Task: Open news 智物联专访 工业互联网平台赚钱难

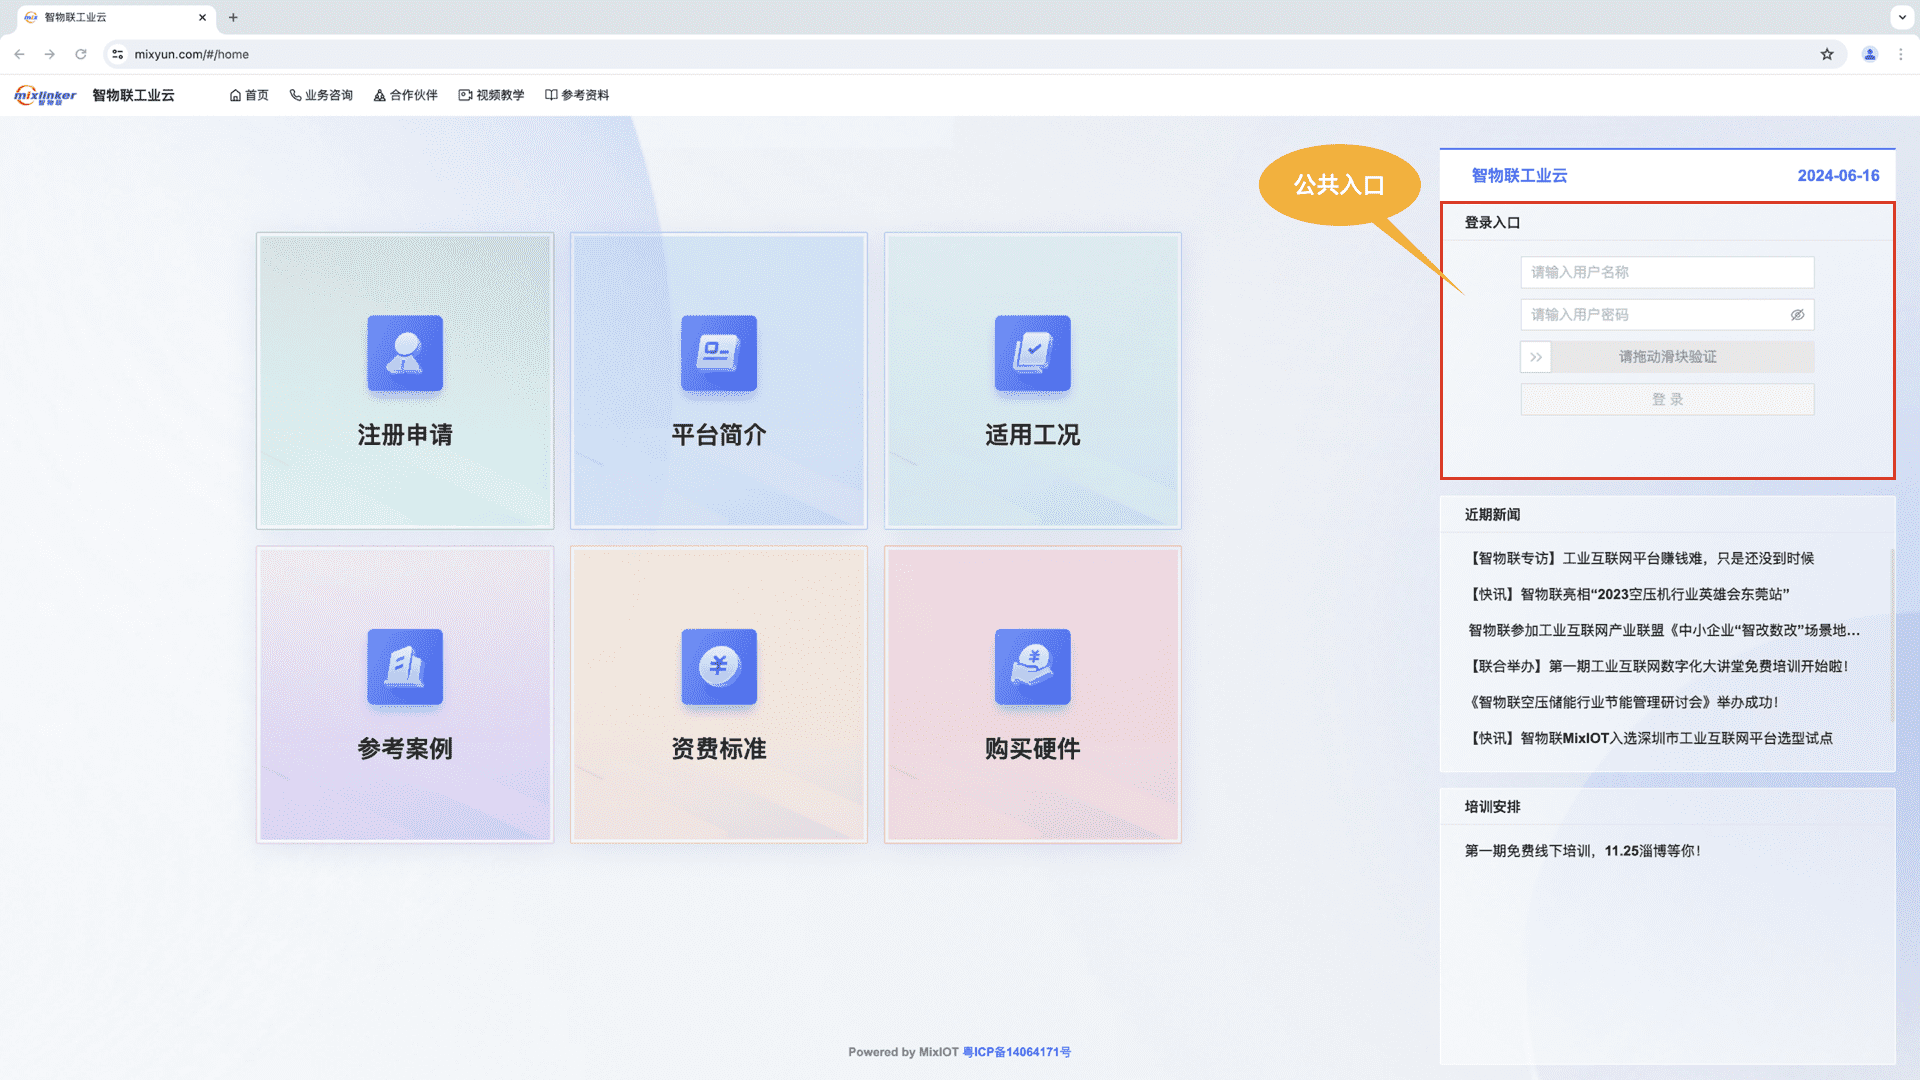Action: [1640, 558]
